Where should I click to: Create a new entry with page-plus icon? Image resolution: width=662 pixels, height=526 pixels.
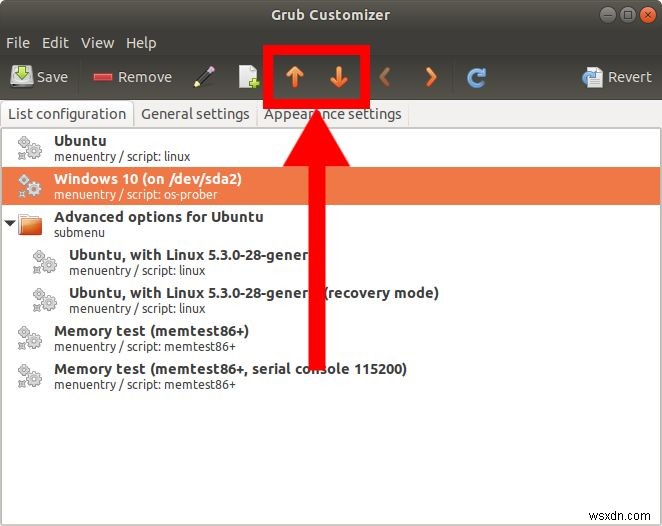[x=249, y=77]
